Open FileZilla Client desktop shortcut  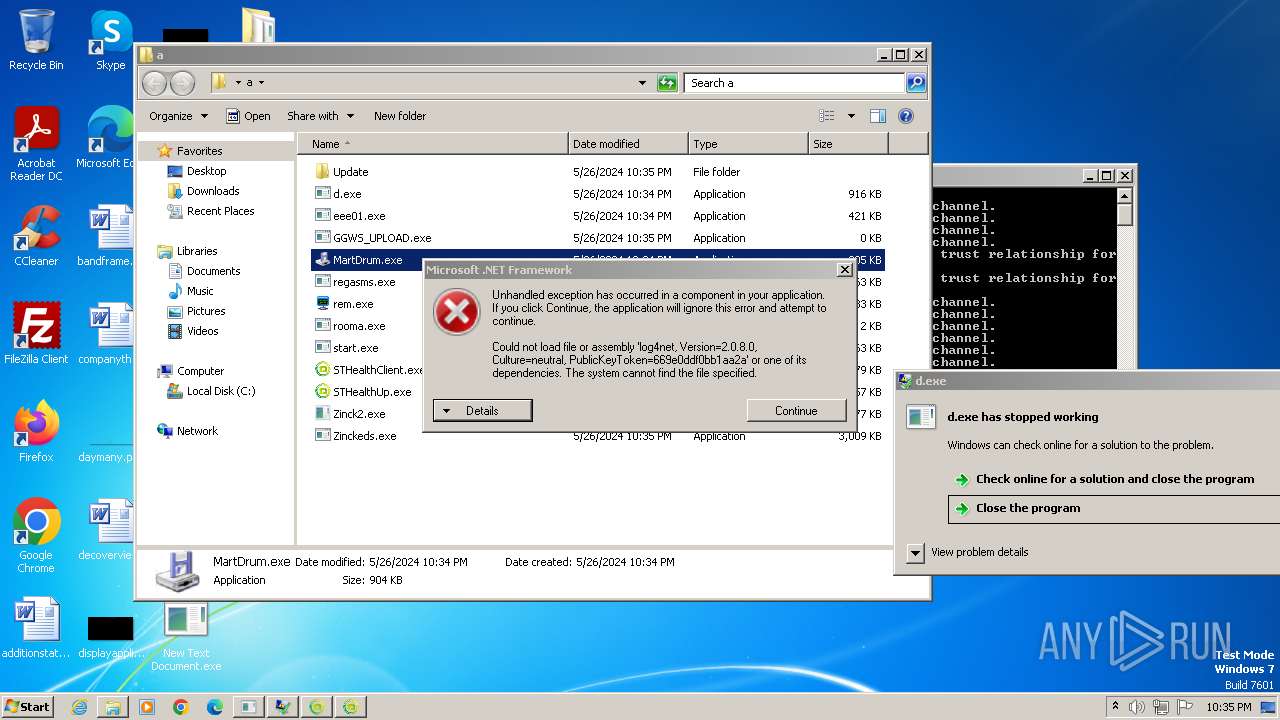(x=36, y=334)
